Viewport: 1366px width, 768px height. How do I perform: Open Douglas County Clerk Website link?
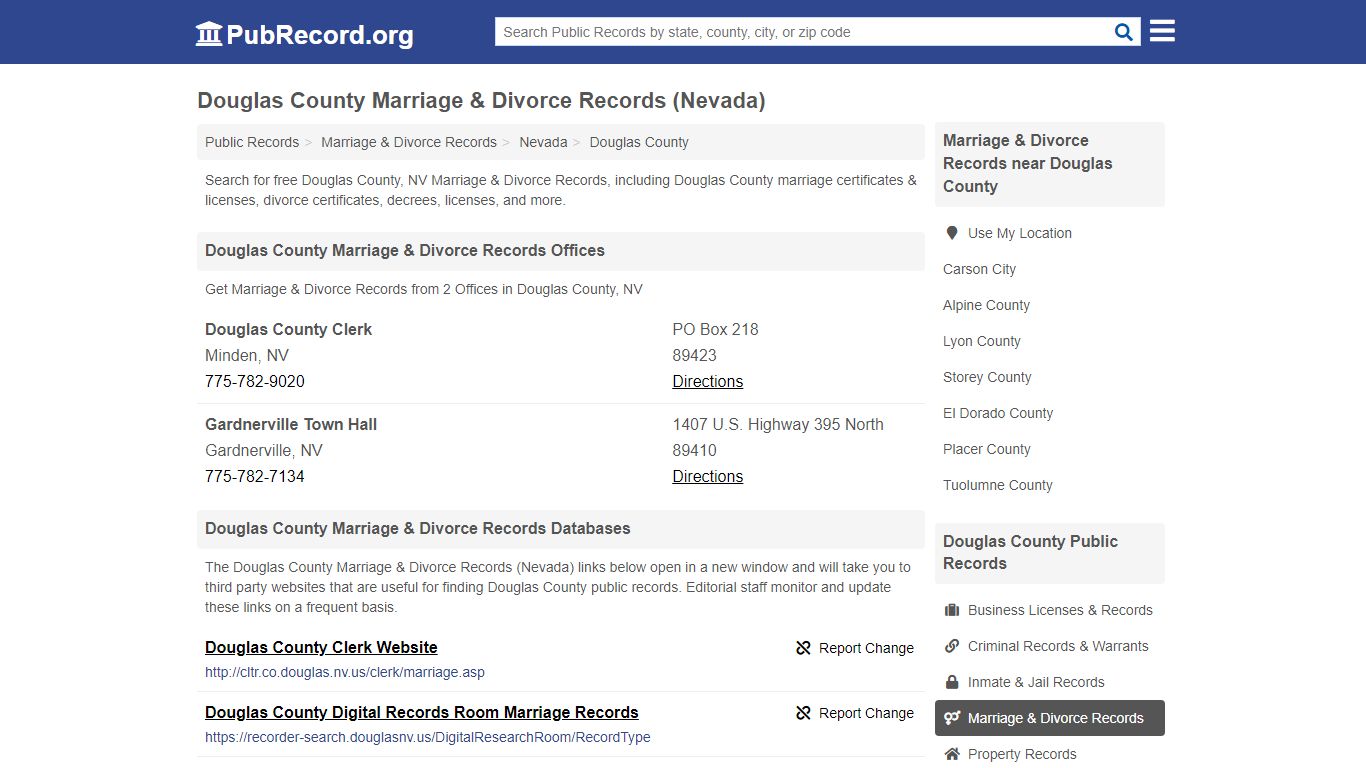click(321, 647)
